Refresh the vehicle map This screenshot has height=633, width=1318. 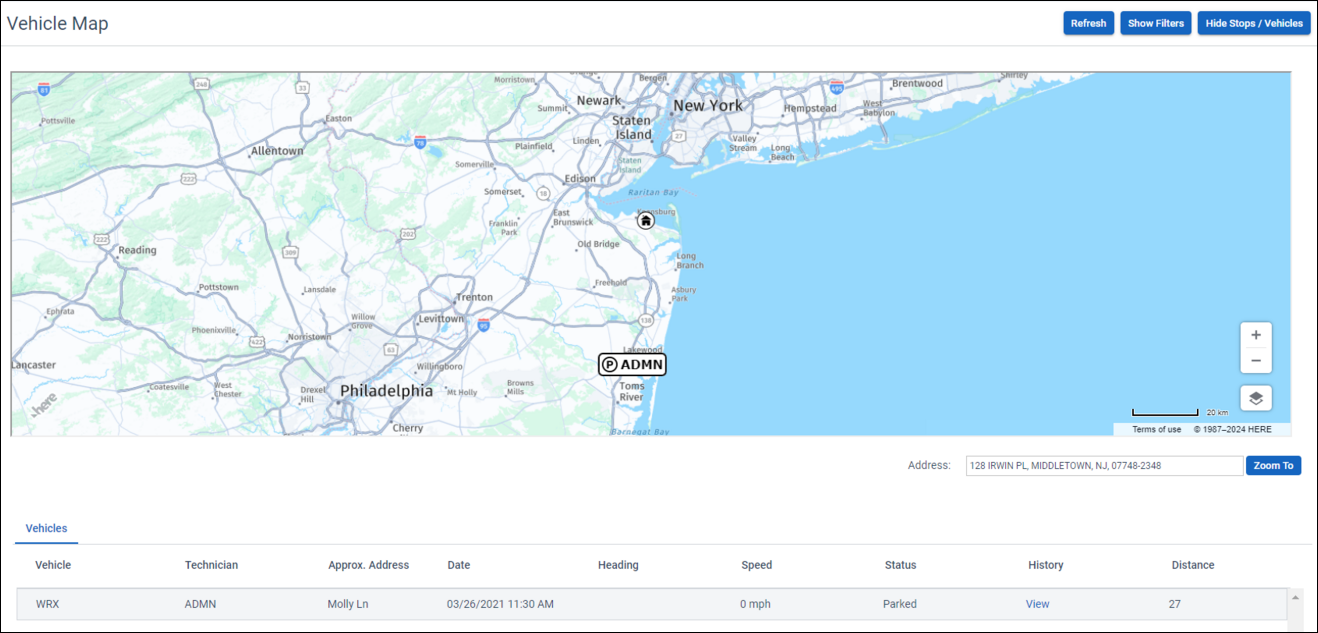[1088, 22]
